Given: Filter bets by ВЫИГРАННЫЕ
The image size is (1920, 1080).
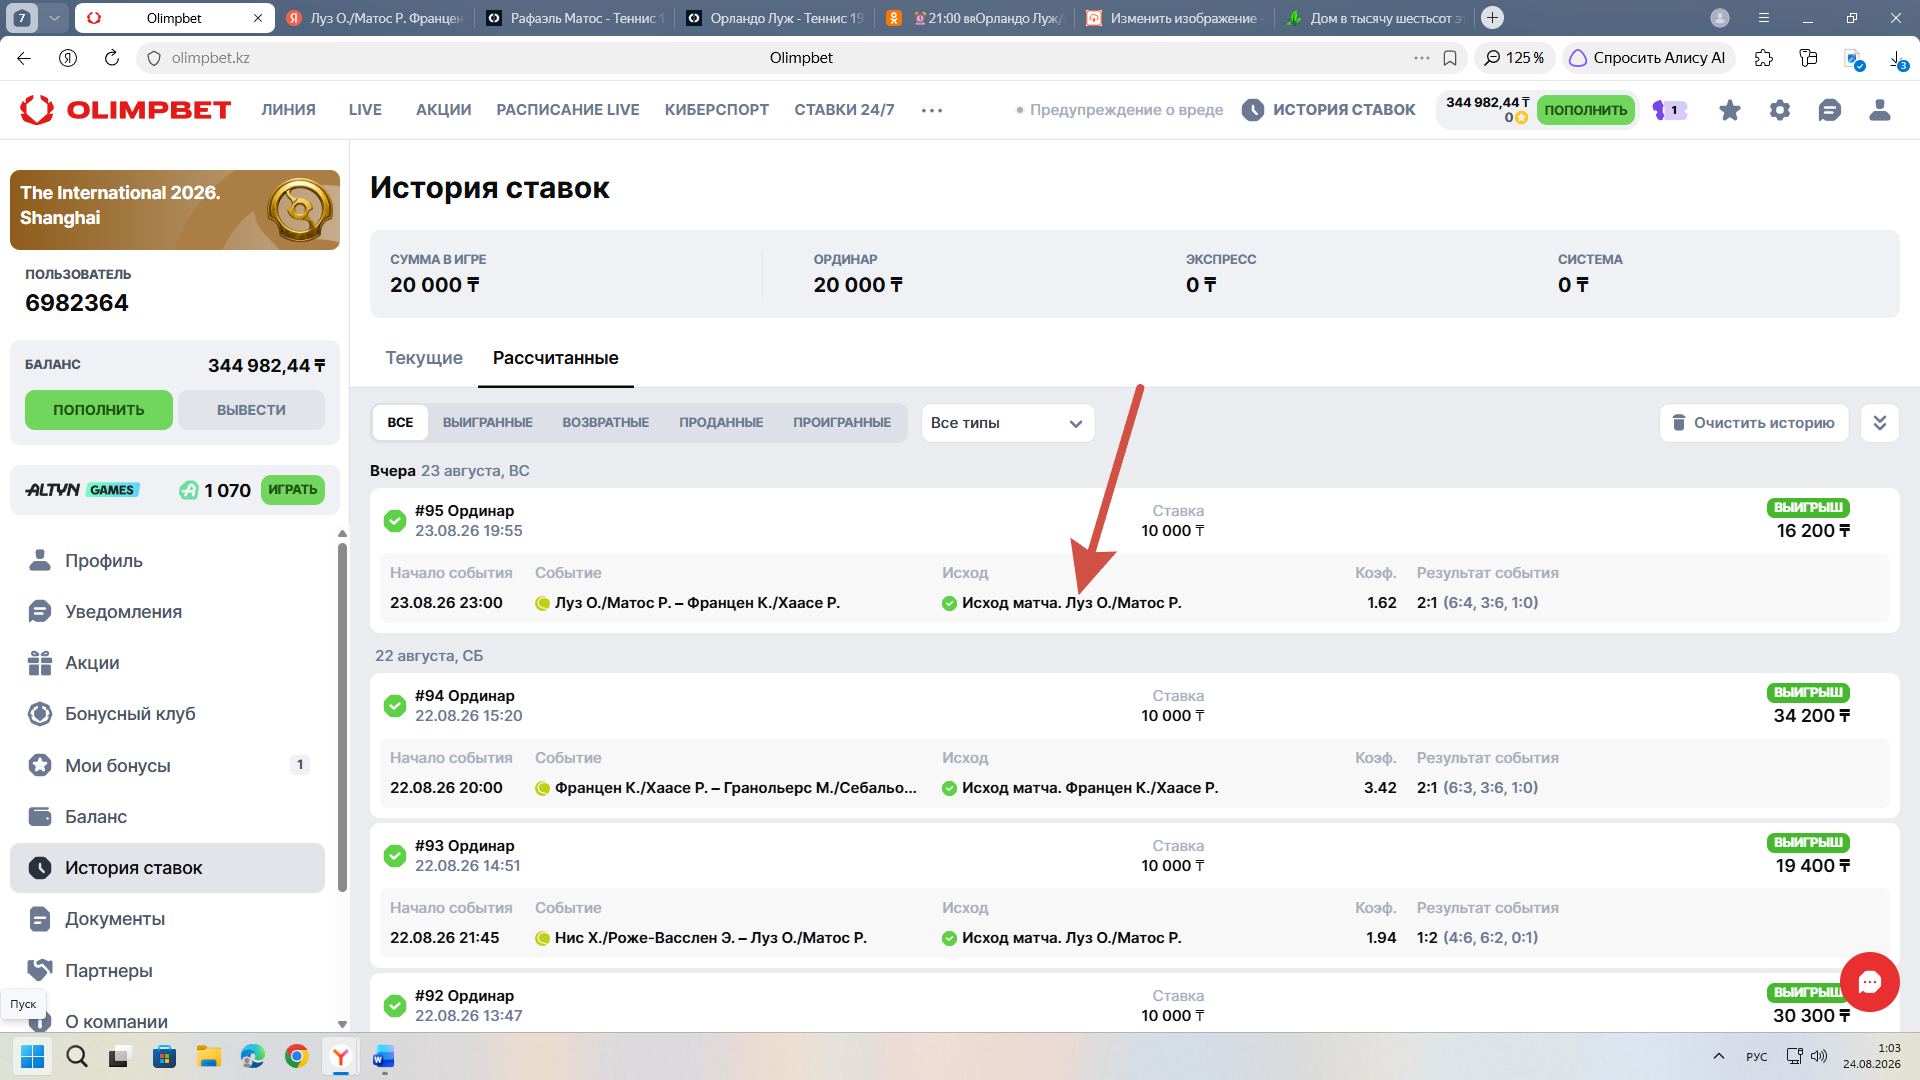Looking at the screenshot, I should pyautogui.click(x=487, y=423).
